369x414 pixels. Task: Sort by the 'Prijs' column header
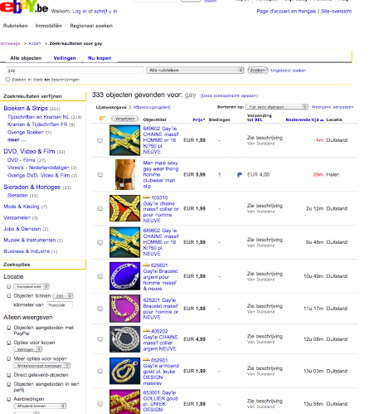[199, 120]
